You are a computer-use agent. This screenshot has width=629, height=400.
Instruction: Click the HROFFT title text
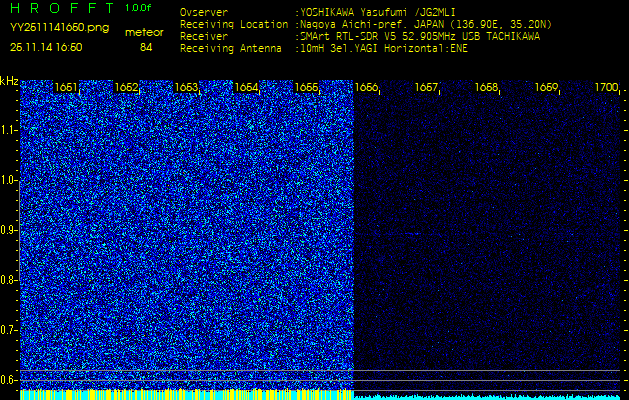click(62, 8)
